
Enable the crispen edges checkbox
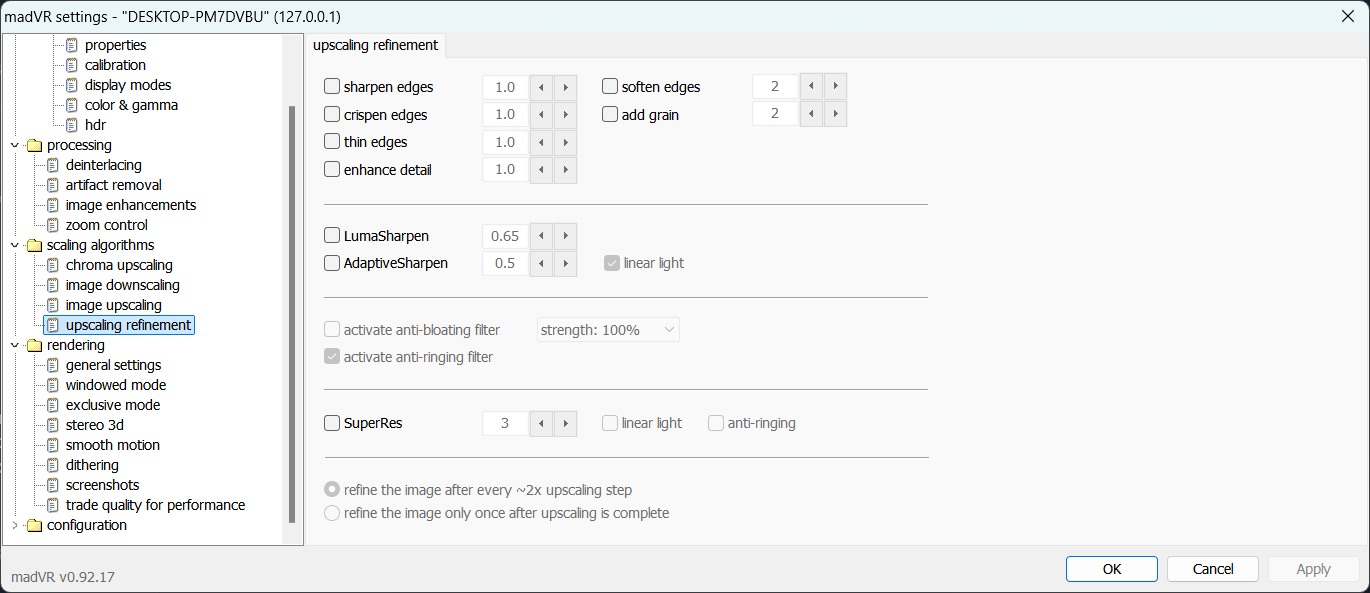coord(332,114)
